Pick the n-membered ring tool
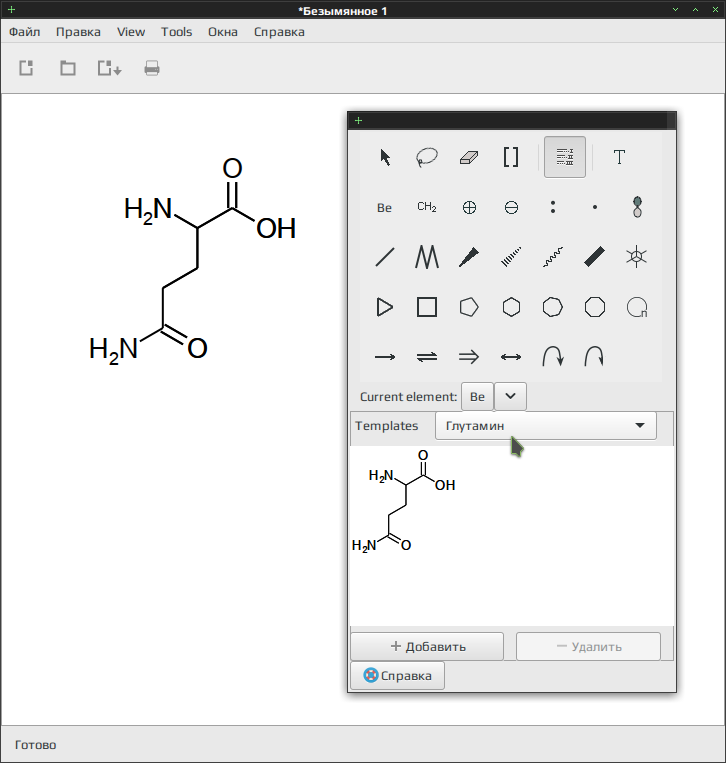Image resolution: width=726 pixels, height=763 pixels. point(636,307)
